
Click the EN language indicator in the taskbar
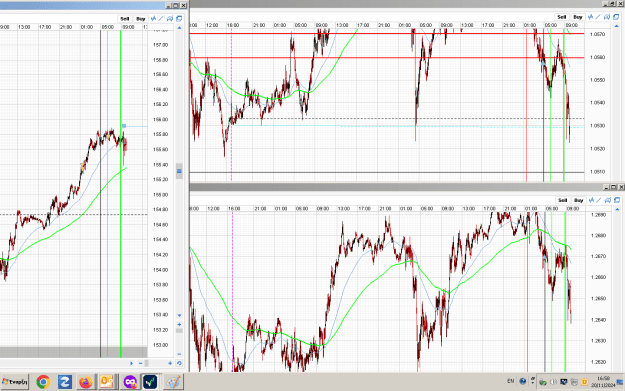point(511,381)
